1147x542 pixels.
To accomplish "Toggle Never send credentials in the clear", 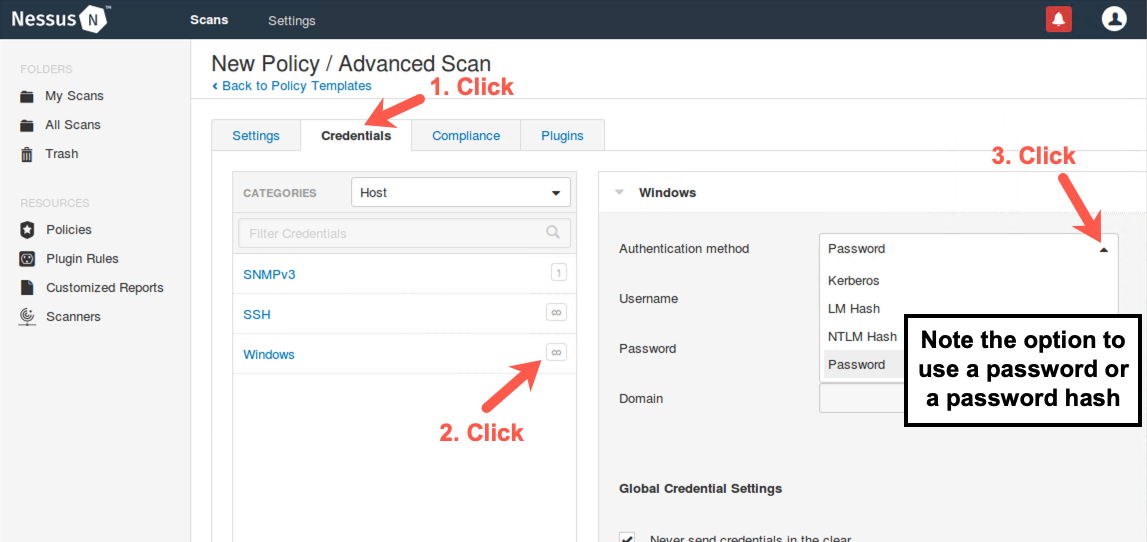I will [x=627, y=537].
